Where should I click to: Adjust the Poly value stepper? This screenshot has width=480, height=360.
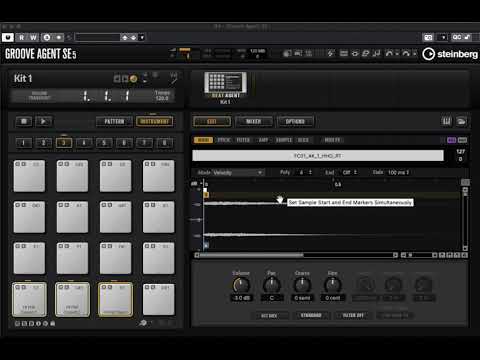pos(310,172)
